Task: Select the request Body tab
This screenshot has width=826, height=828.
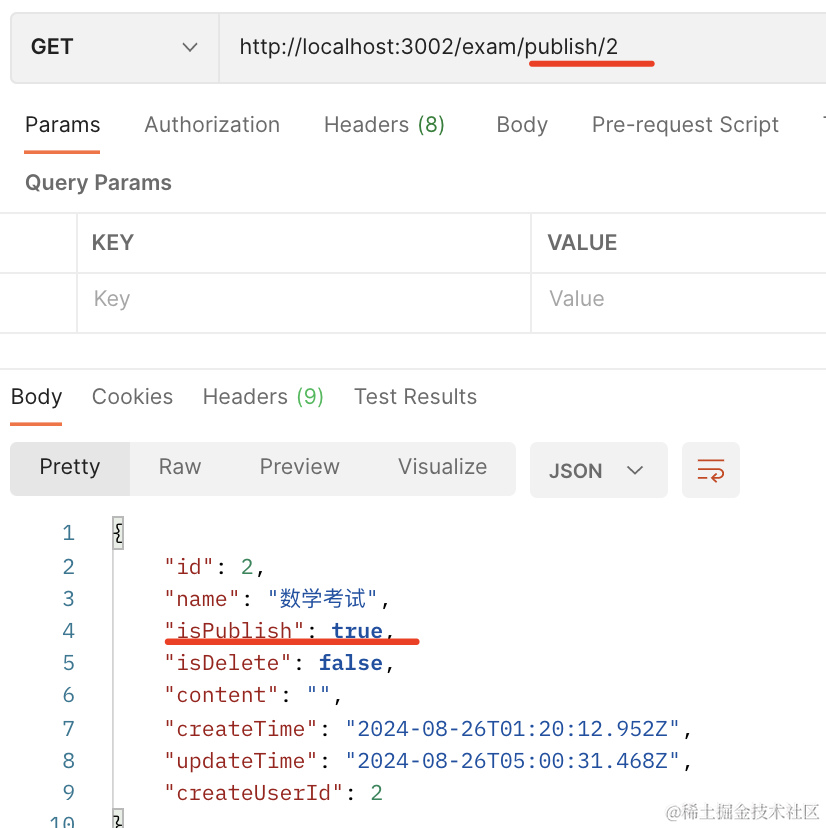Action: pos(522,125)
